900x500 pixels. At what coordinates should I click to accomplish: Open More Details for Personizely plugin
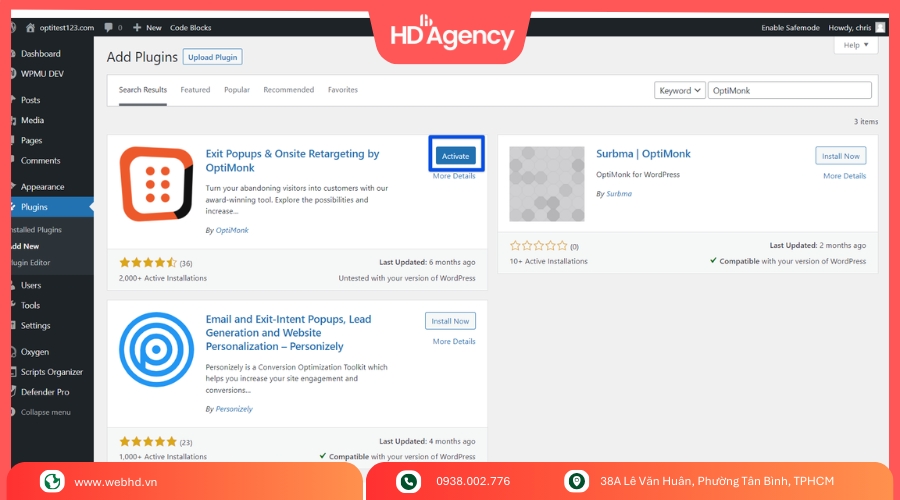(x=454, y=342)
